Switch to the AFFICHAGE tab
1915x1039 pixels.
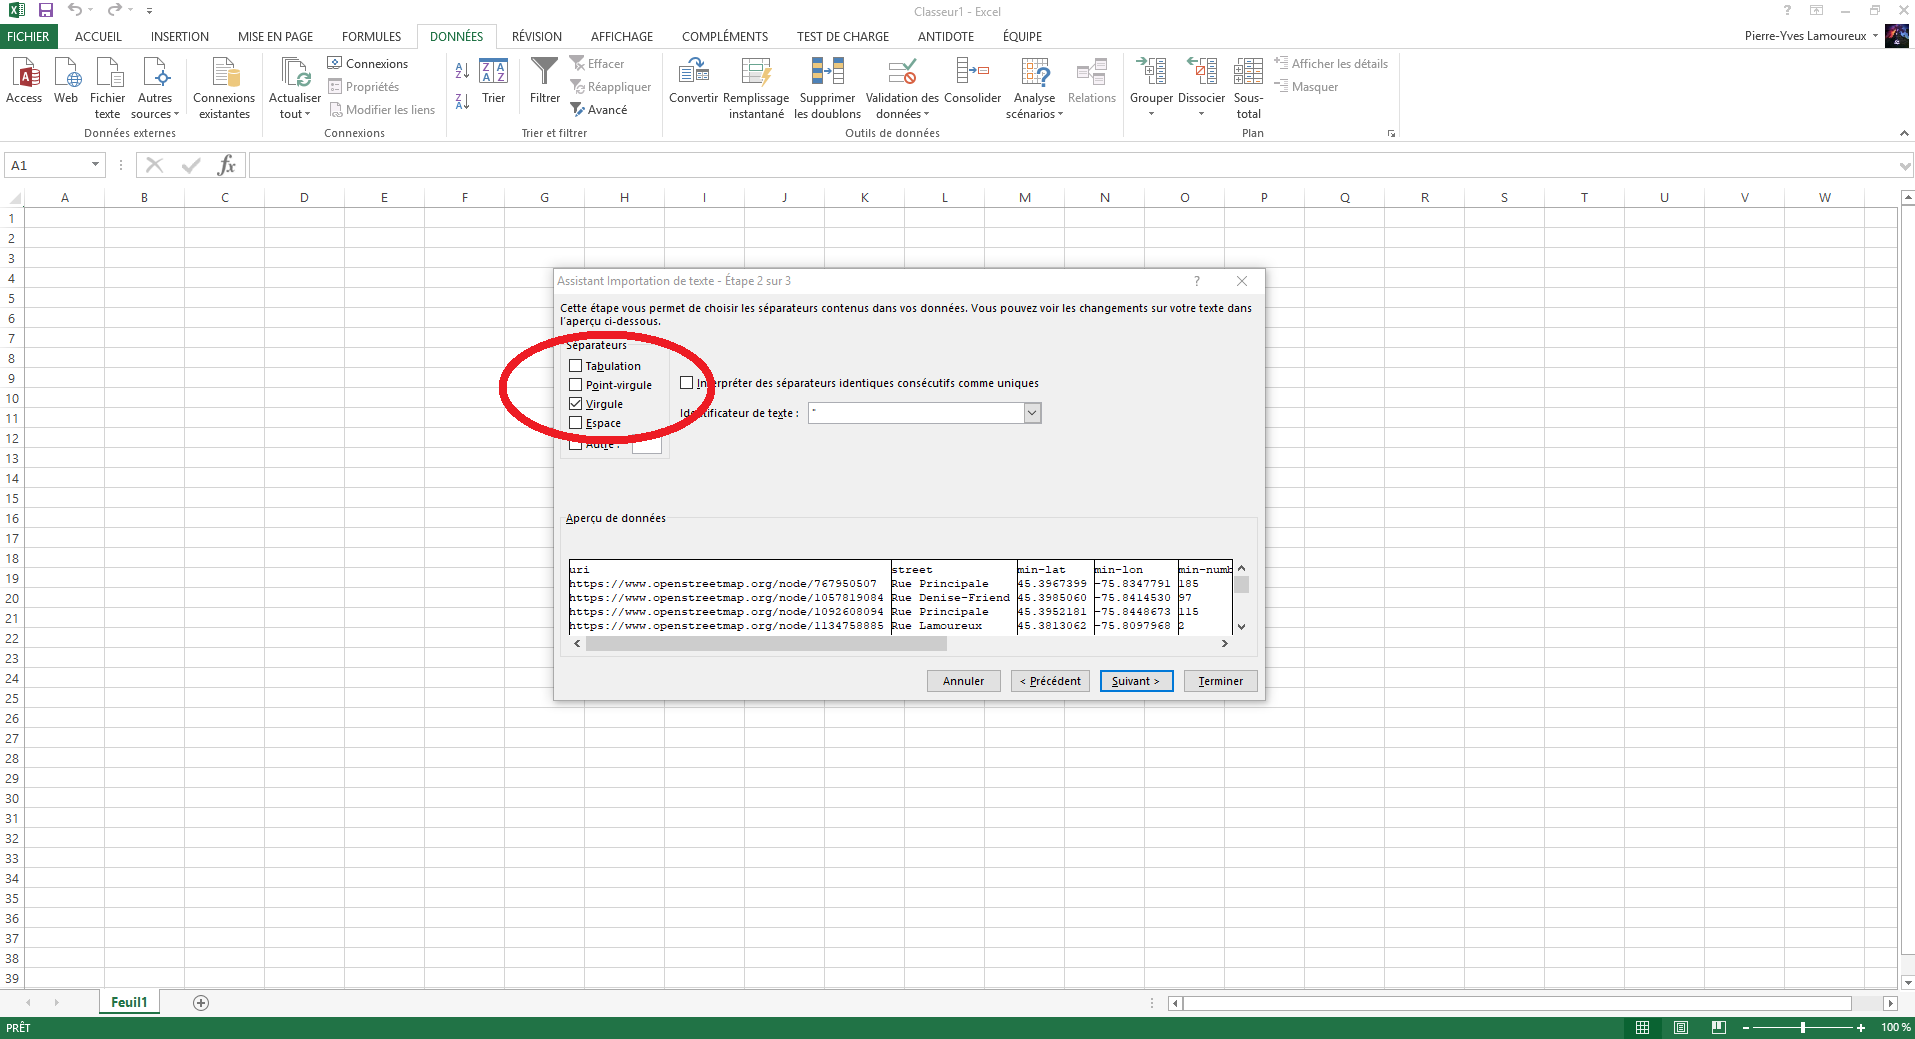pos(622,36)
